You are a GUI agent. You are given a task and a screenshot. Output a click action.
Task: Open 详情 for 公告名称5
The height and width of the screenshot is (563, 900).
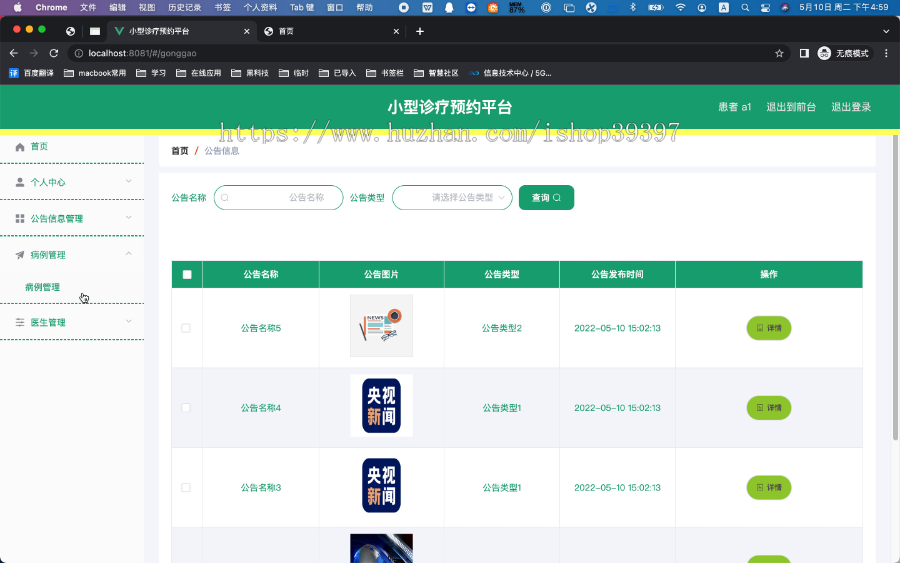click(769, 328)
